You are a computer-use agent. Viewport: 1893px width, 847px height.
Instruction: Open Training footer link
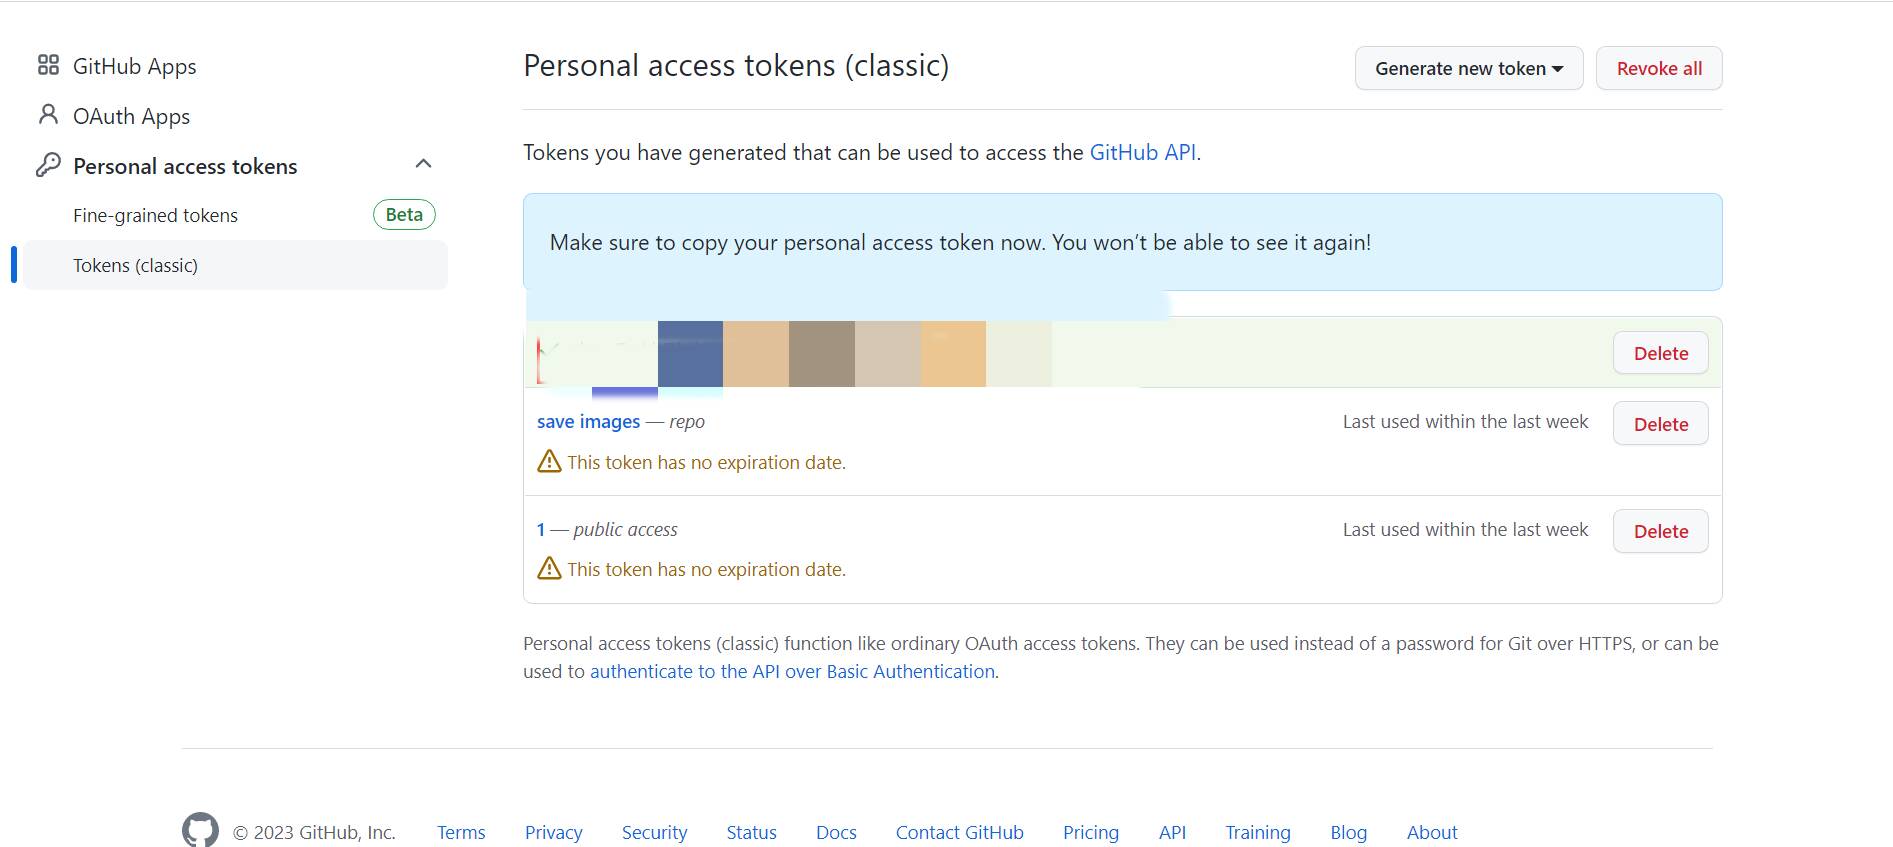(1257, 832)
